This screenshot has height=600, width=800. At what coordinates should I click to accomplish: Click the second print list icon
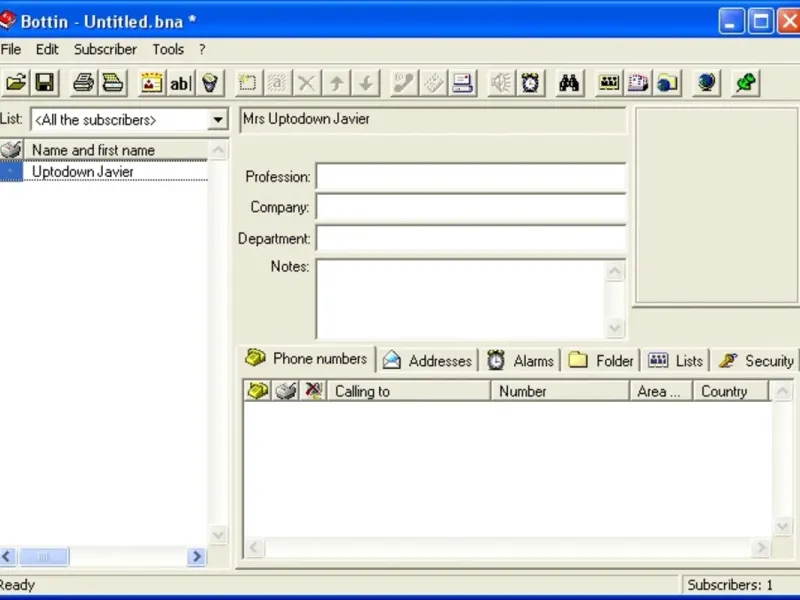[112, 83]
